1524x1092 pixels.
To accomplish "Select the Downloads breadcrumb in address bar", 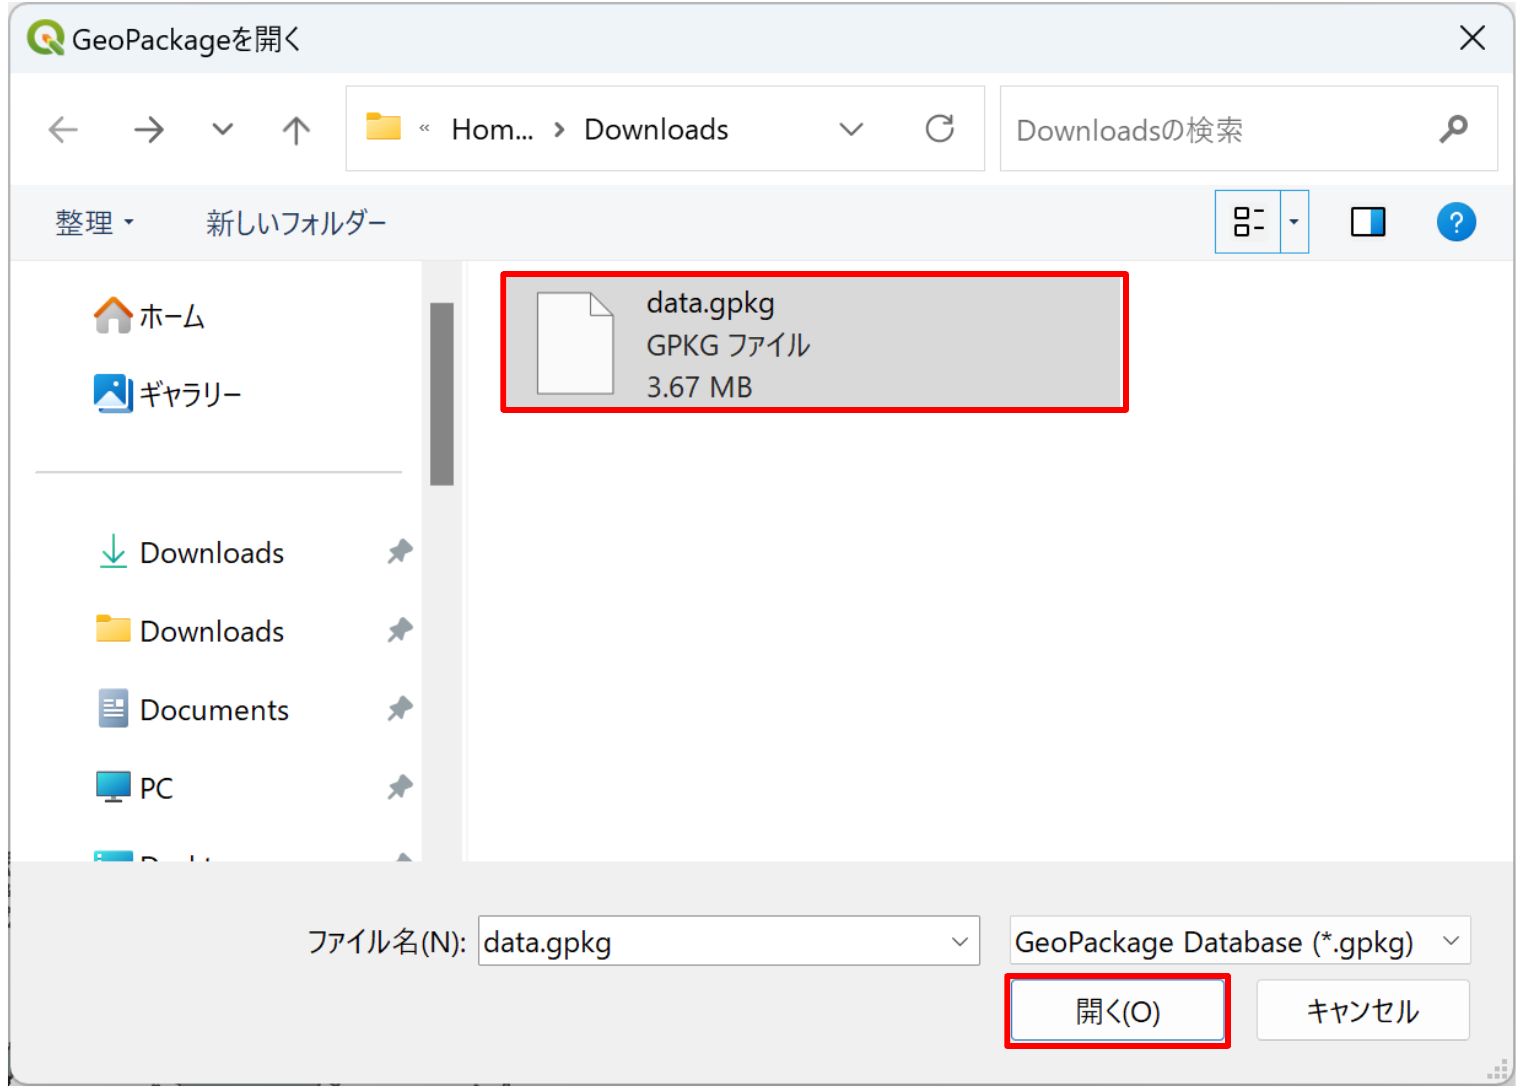I will click(656, 130).
